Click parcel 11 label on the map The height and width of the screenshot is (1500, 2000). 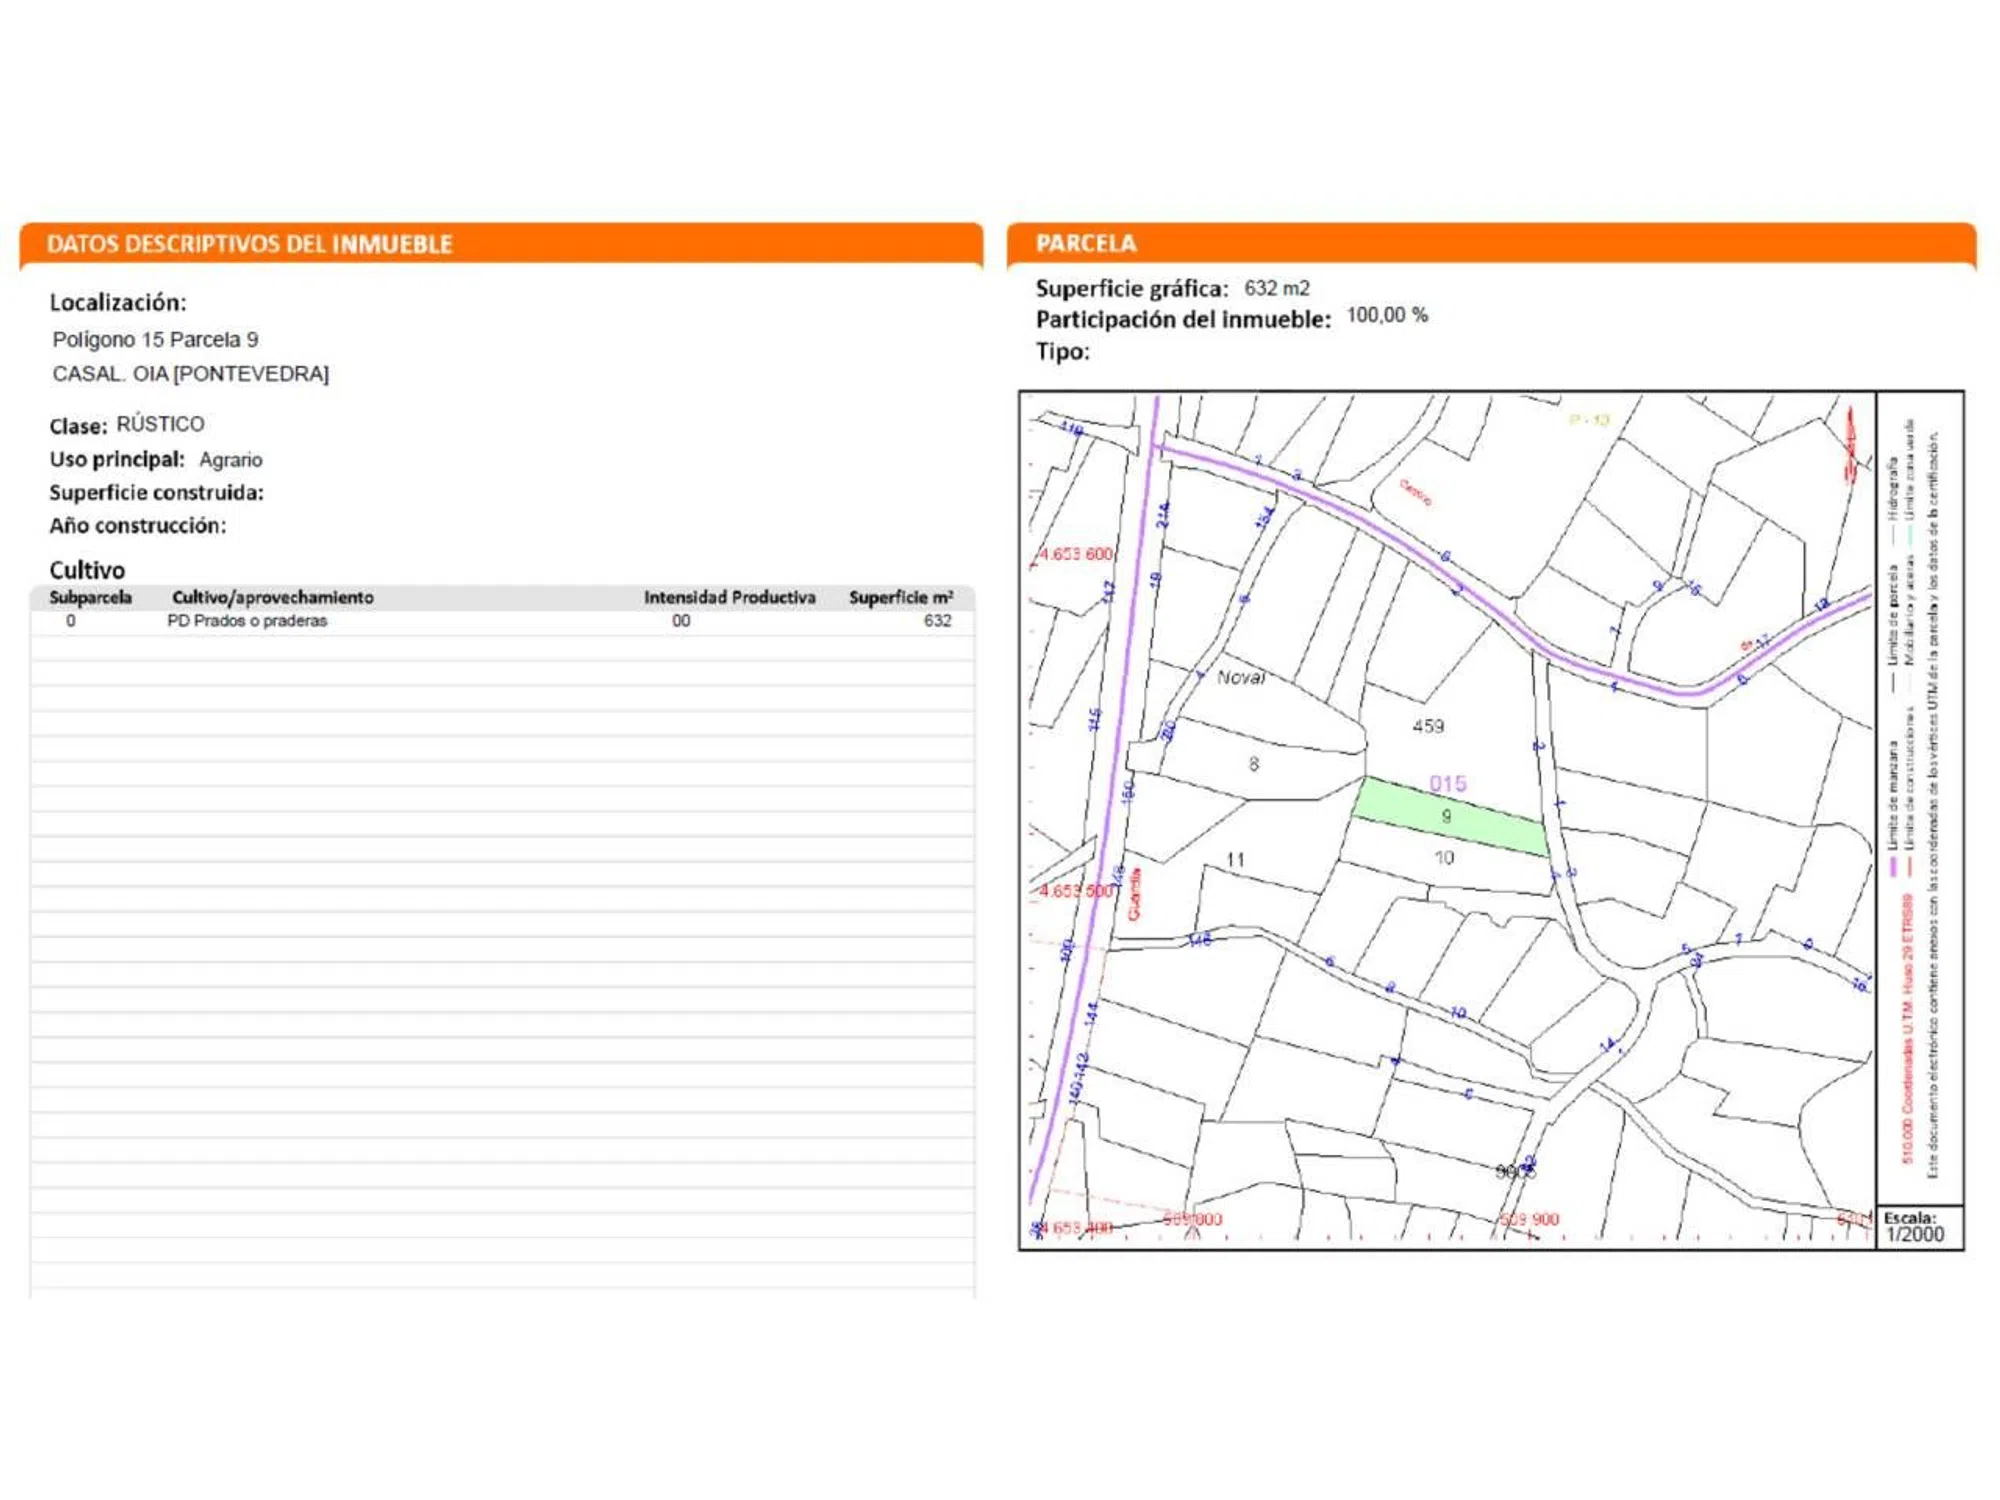[x=1236, y=860]
